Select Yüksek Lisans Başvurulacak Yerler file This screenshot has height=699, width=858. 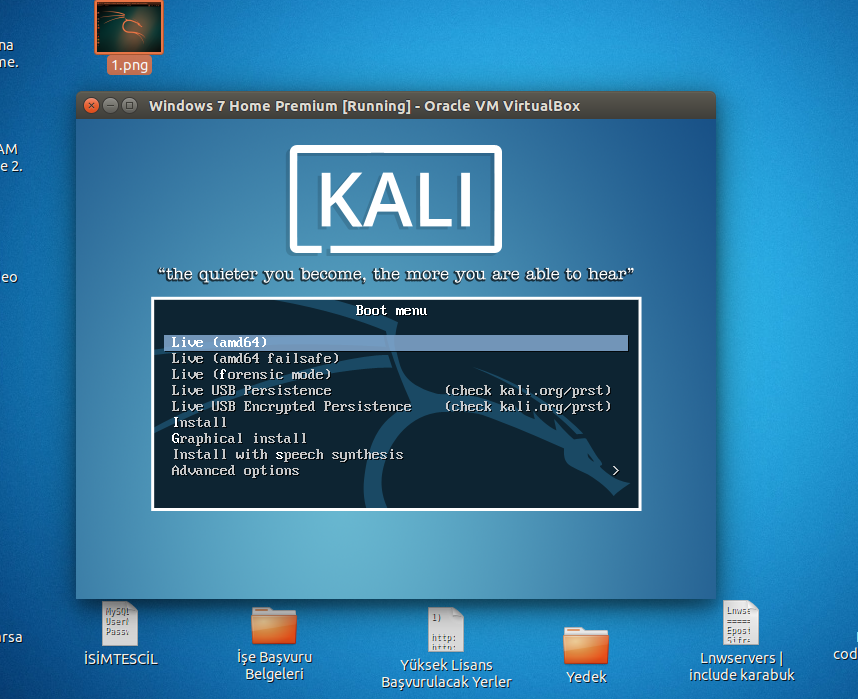click(x=446, y=628)
